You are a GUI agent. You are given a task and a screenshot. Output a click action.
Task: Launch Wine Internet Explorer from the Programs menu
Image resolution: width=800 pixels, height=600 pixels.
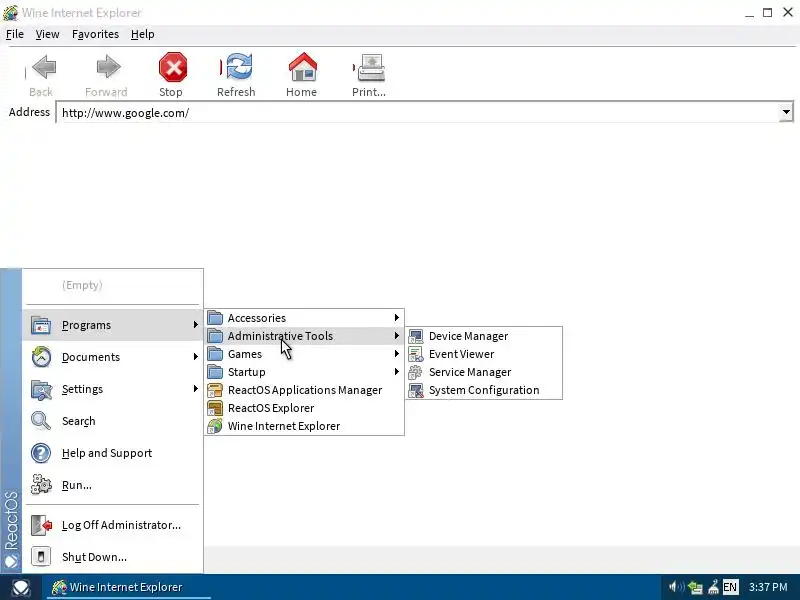(304, 426)
